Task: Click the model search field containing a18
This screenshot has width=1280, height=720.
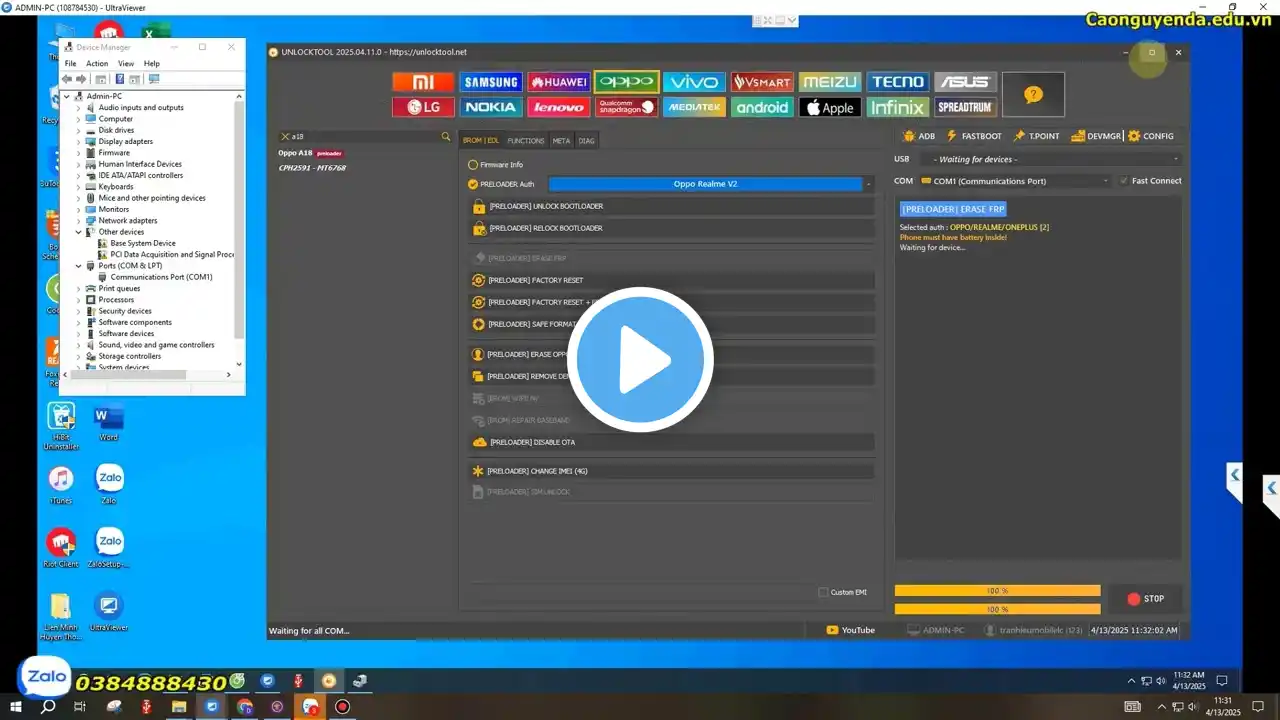Action: (x=365, y=137)
